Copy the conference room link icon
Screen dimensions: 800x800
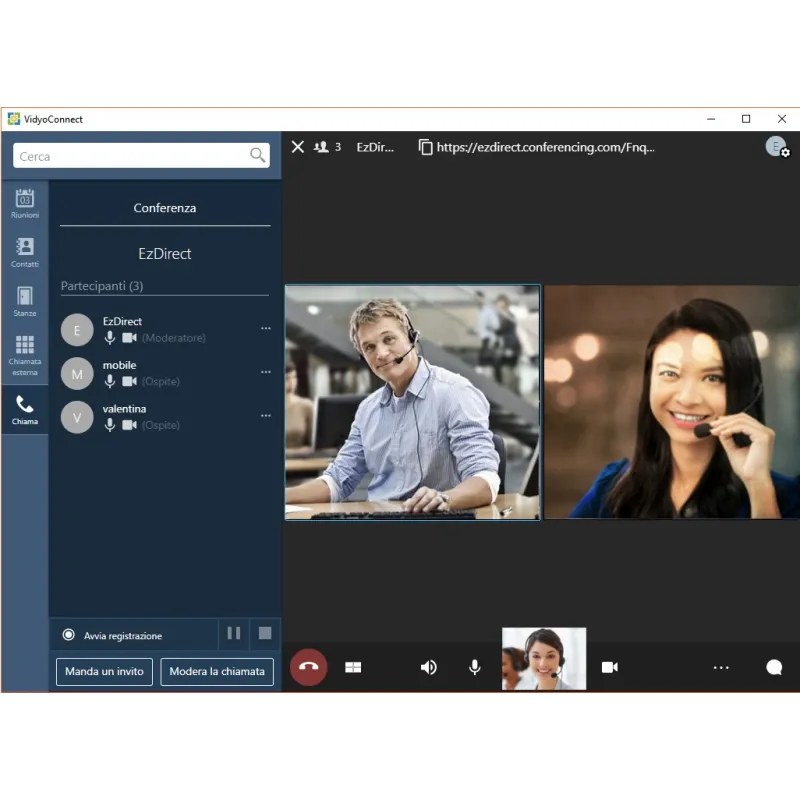pyautogui.click(x=425, y=147)
